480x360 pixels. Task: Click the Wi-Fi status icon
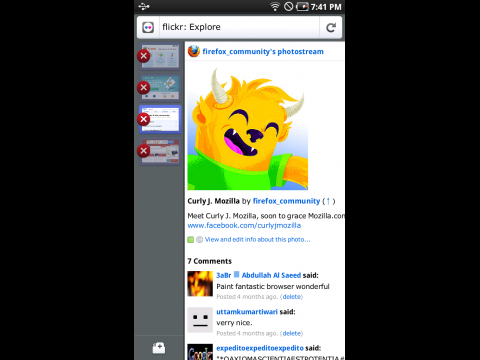pyautogui.click(x=275, y=6)
